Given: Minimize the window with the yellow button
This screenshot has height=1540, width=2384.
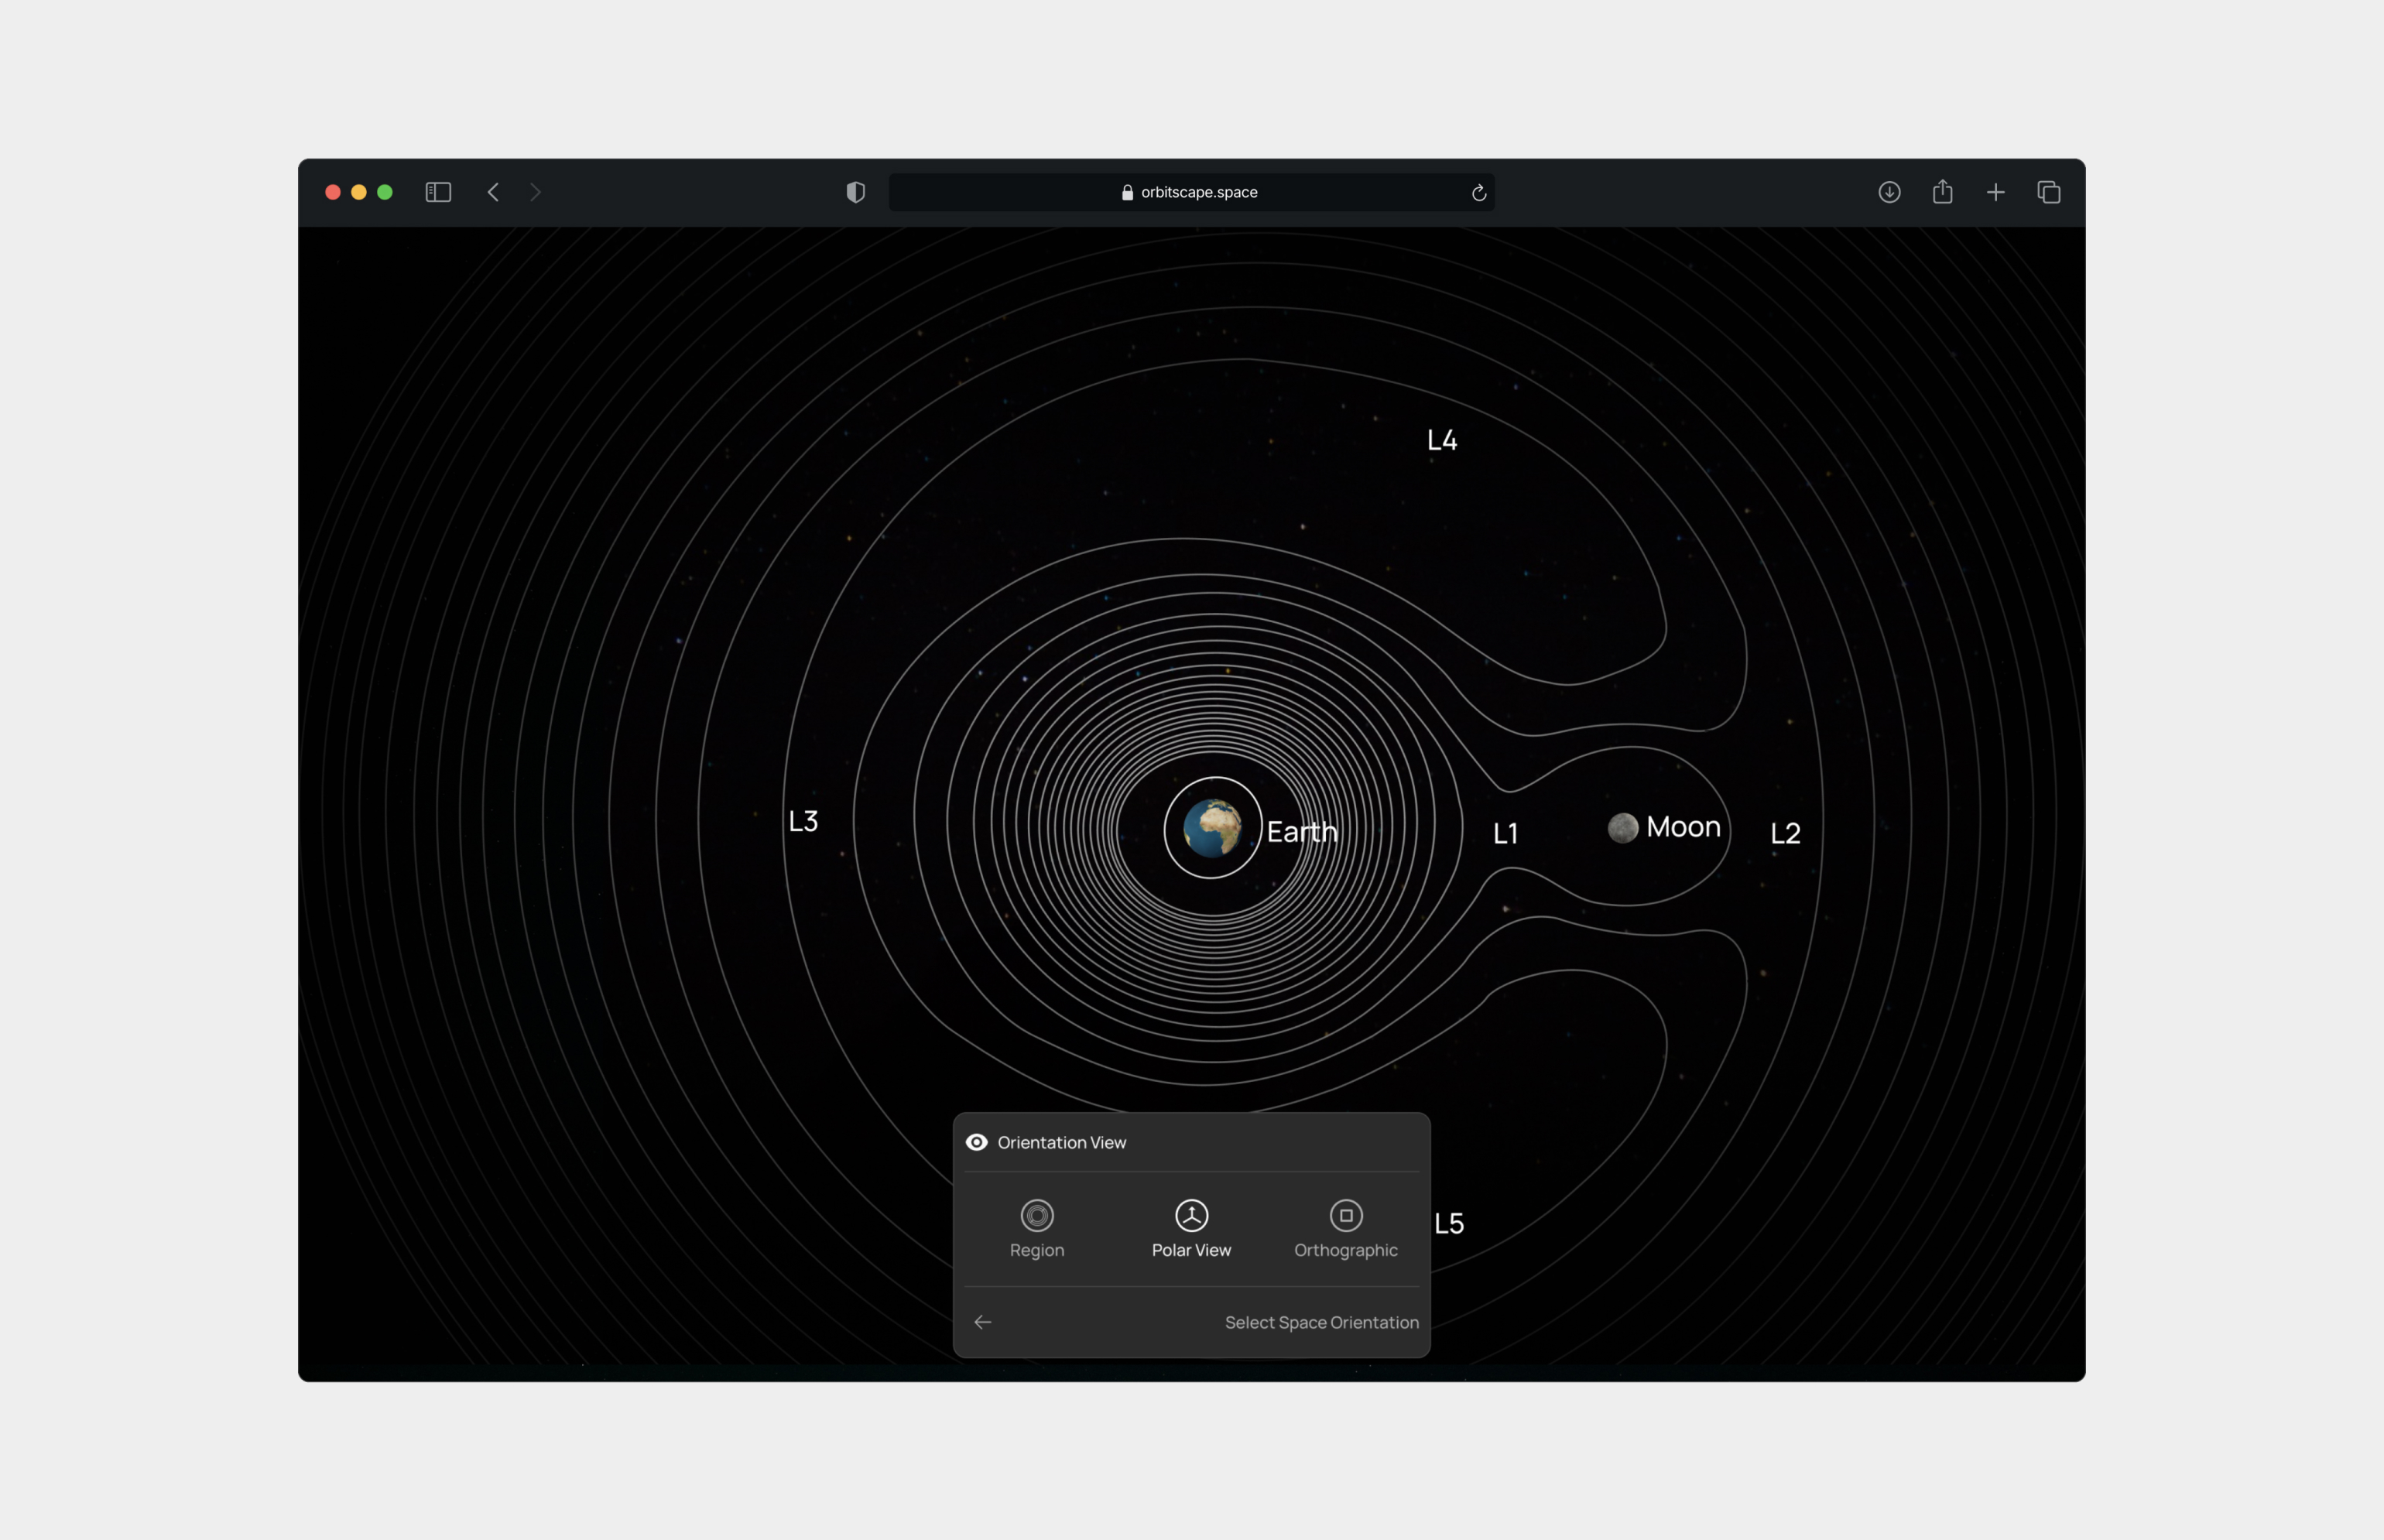Looking at the screenshot, I should [x=359, y=192].
